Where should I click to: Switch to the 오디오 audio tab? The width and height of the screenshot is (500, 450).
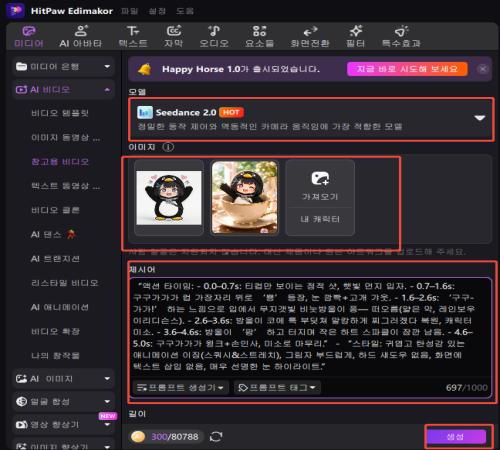[x=214, y=36]
